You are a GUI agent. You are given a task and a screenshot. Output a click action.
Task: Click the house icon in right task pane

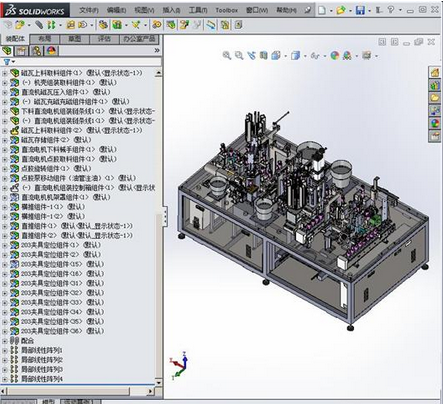[435, 72]
